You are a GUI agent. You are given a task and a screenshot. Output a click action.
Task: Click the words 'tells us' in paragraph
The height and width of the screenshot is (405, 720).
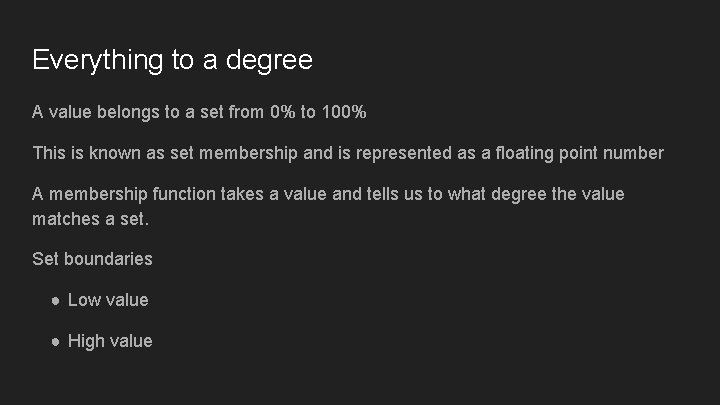pos(394,194)
